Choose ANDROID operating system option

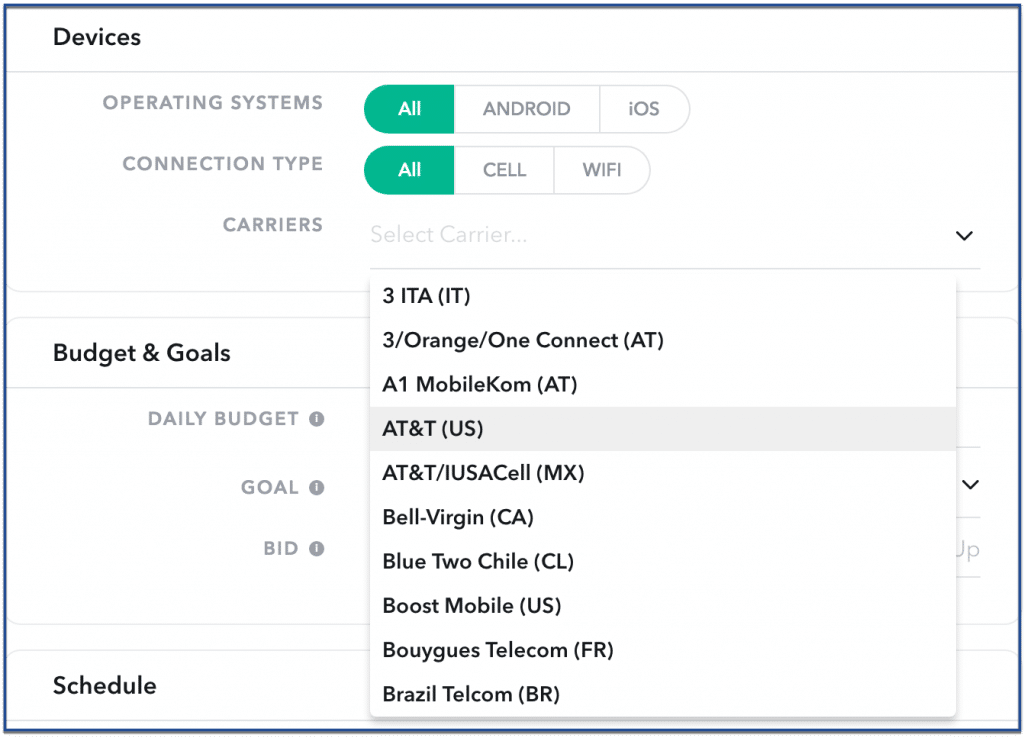[x=526, y=109]
